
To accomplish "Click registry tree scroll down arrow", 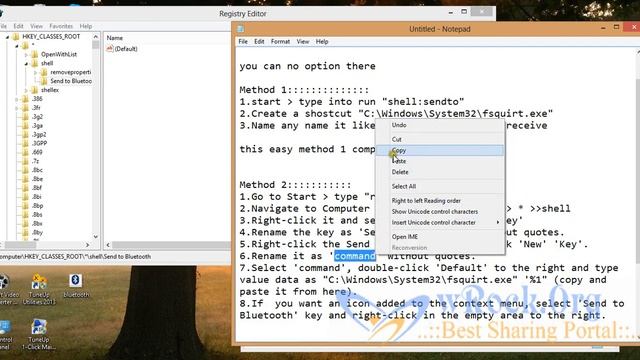I will click(x=96, y=236).
